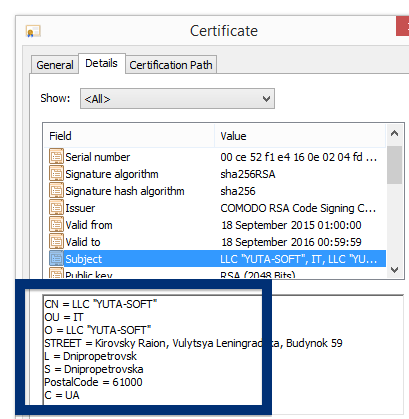This screenshot has height=419, width=409.
Task: Click the C = UA line
Action: [x=62, y=395]
